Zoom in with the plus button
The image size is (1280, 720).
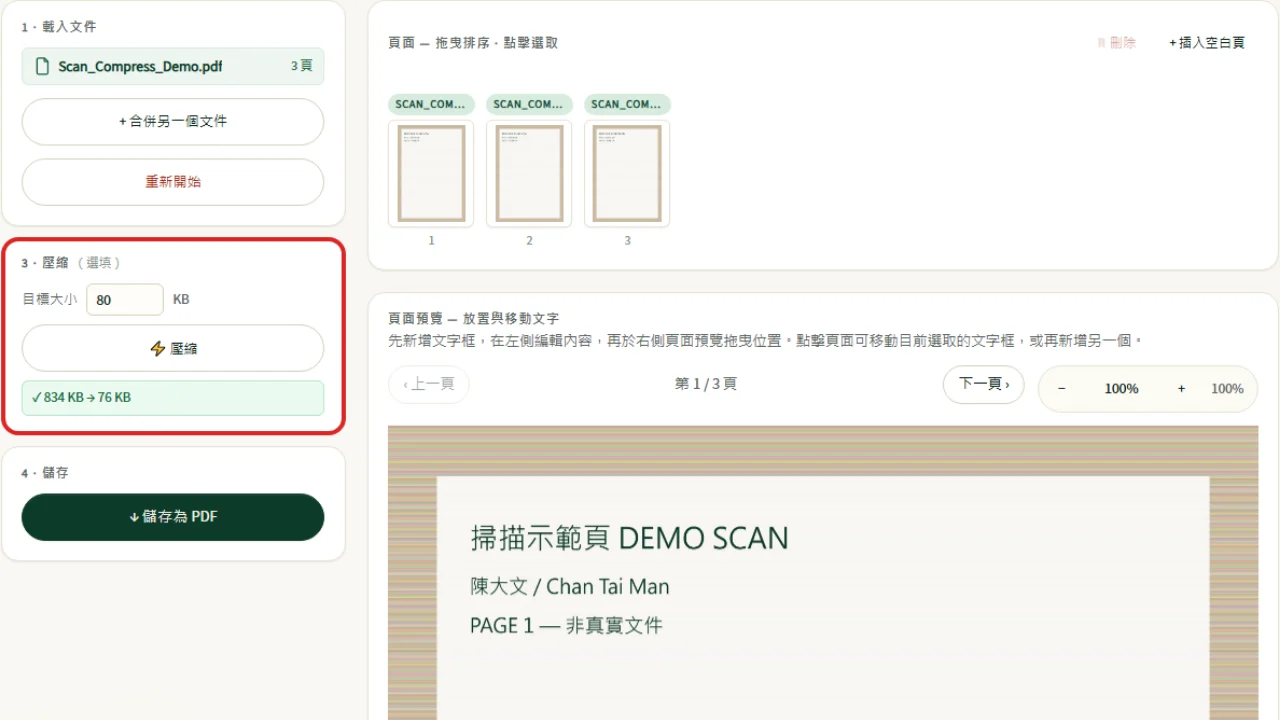pyautogui.click(x=1181, y=389)
